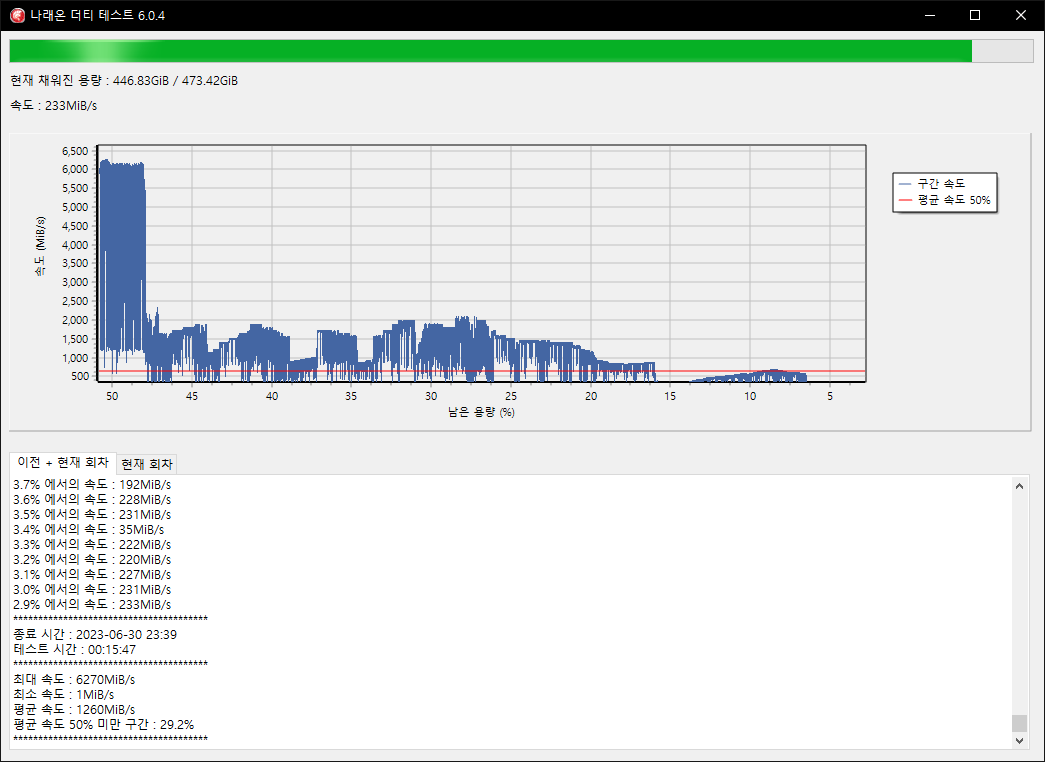Click the '속도 : 233MiB/s' label
This screenshot has height=762, width=1045.
pos(54,105)
